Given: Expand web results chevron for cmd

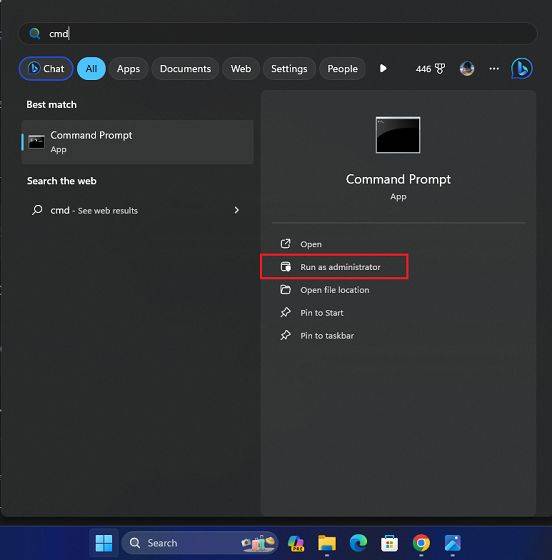Looking at the screenshot, I should click(236, 210).
